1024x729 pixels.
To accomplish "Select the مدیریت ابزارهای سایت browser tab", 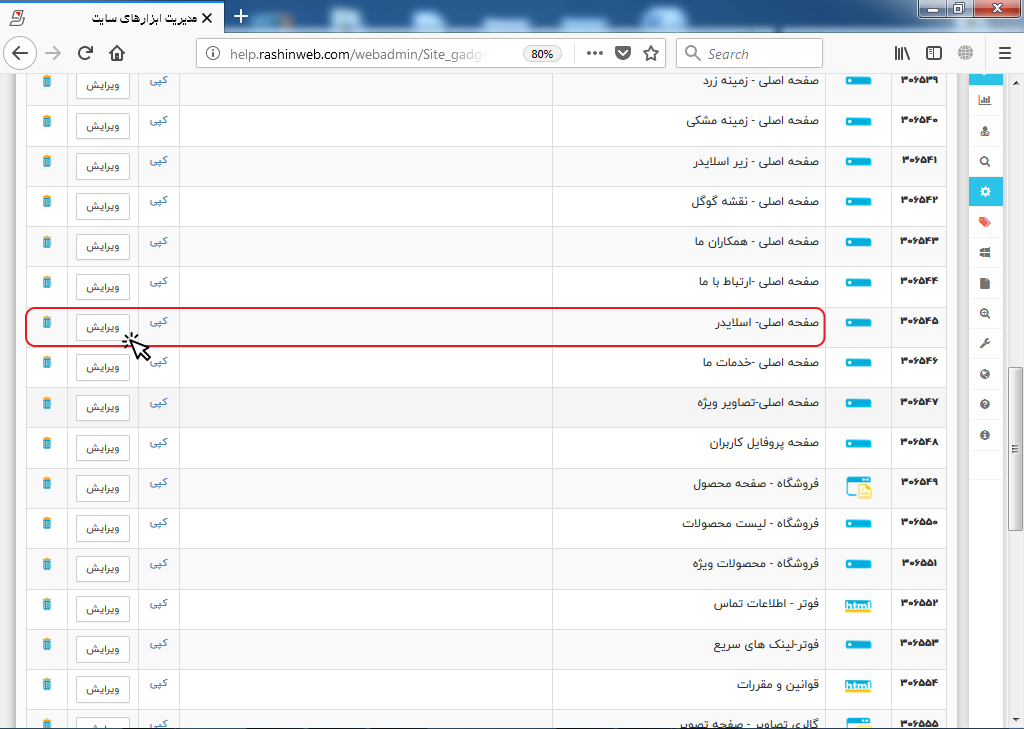I will (112, 18).
